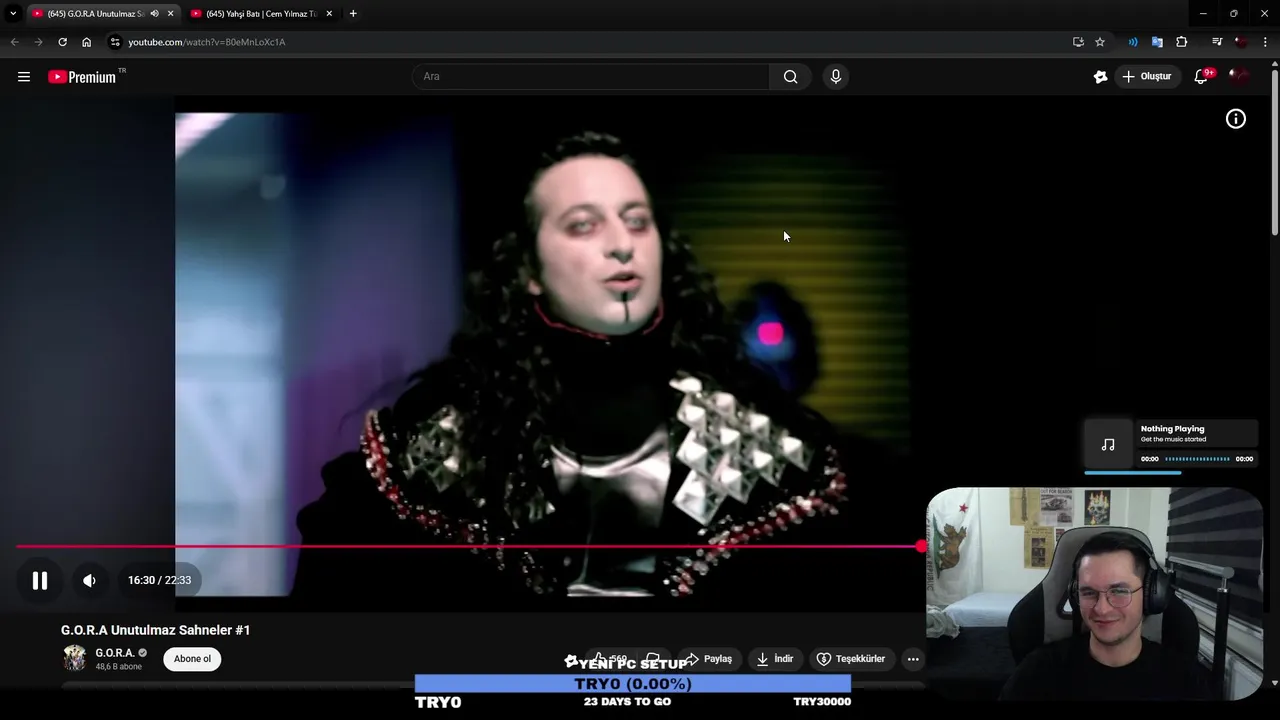The width and height of the screenshot is (1280, 720).
Task: Reload the page
Action: coord(62,42)
